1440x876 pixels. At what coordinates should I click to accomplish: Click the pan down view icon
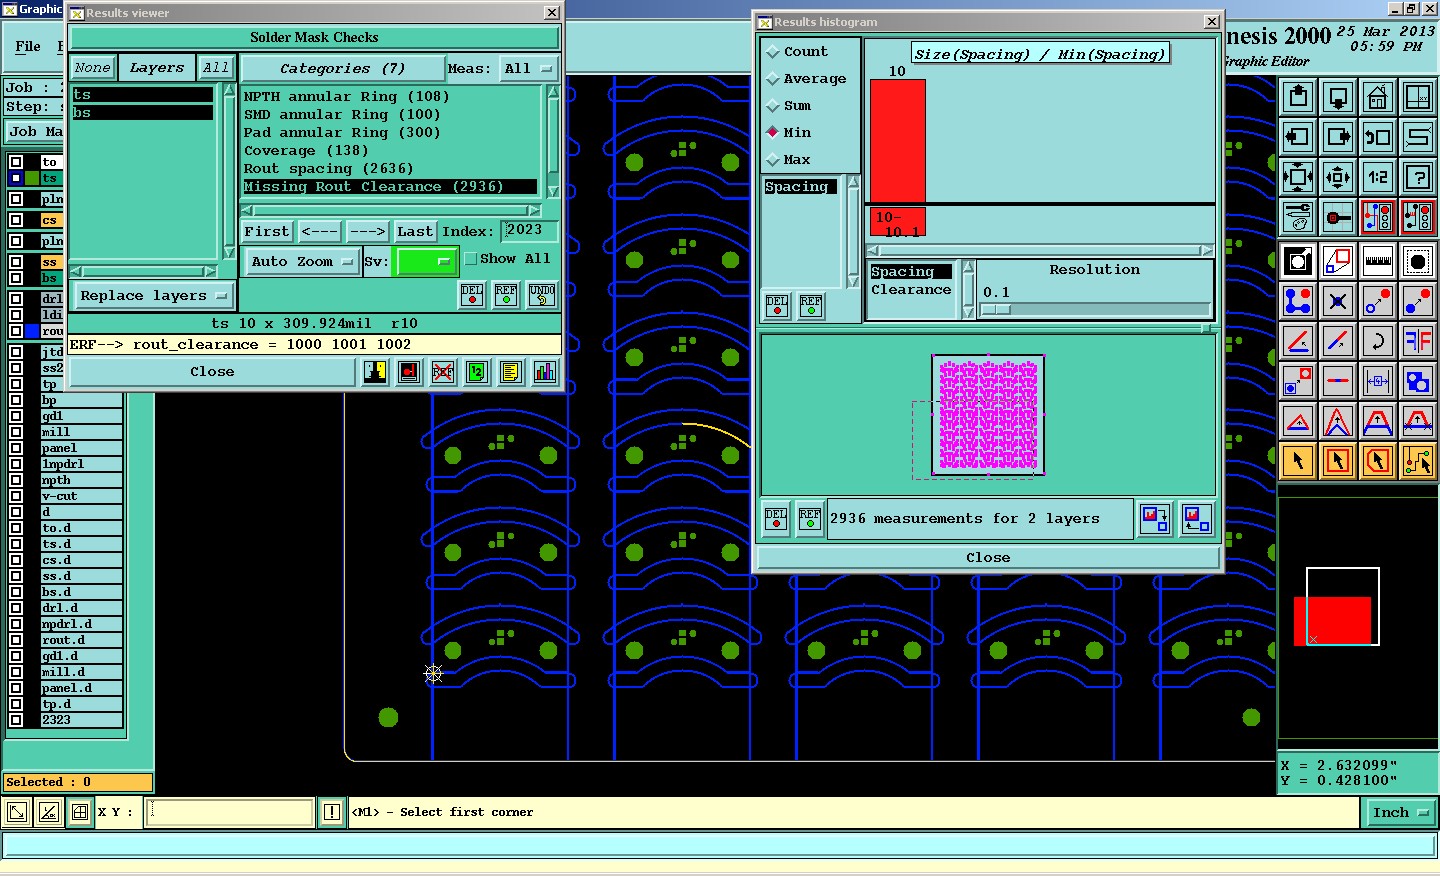[1338, 97]
